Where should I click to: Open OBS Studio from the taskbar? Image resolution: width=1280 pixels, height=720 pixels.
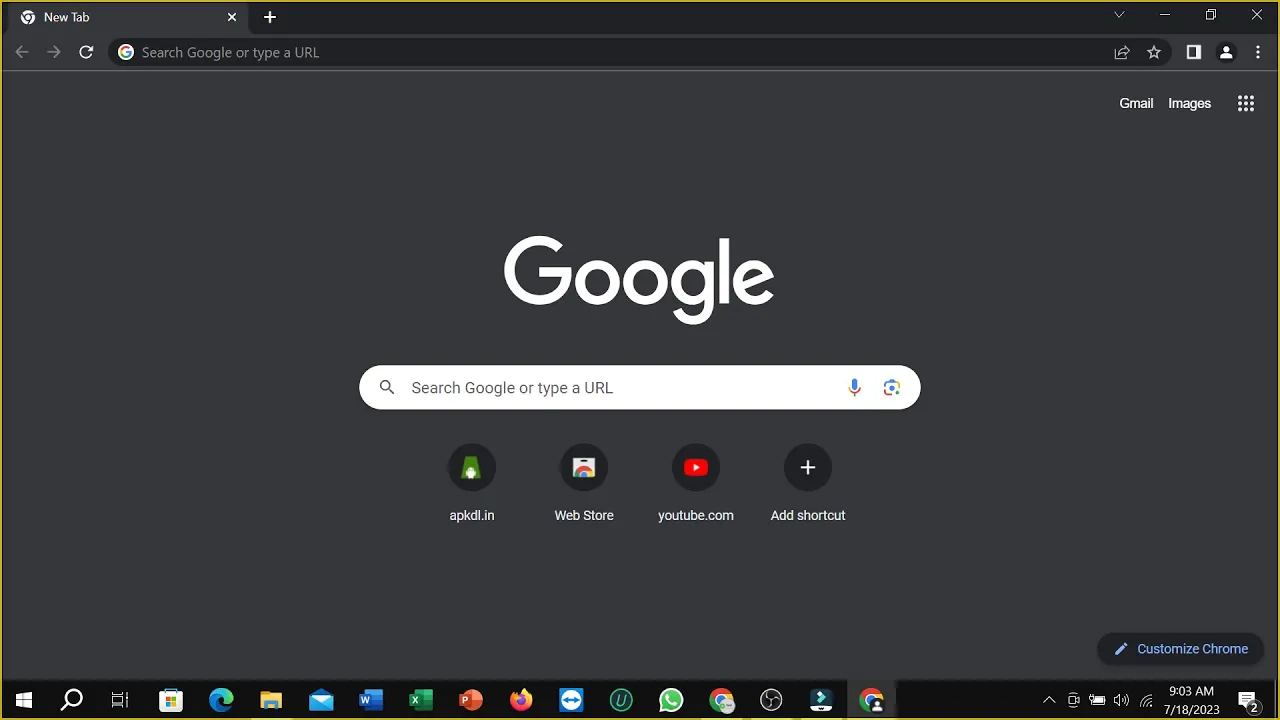[x=771, y=700]
